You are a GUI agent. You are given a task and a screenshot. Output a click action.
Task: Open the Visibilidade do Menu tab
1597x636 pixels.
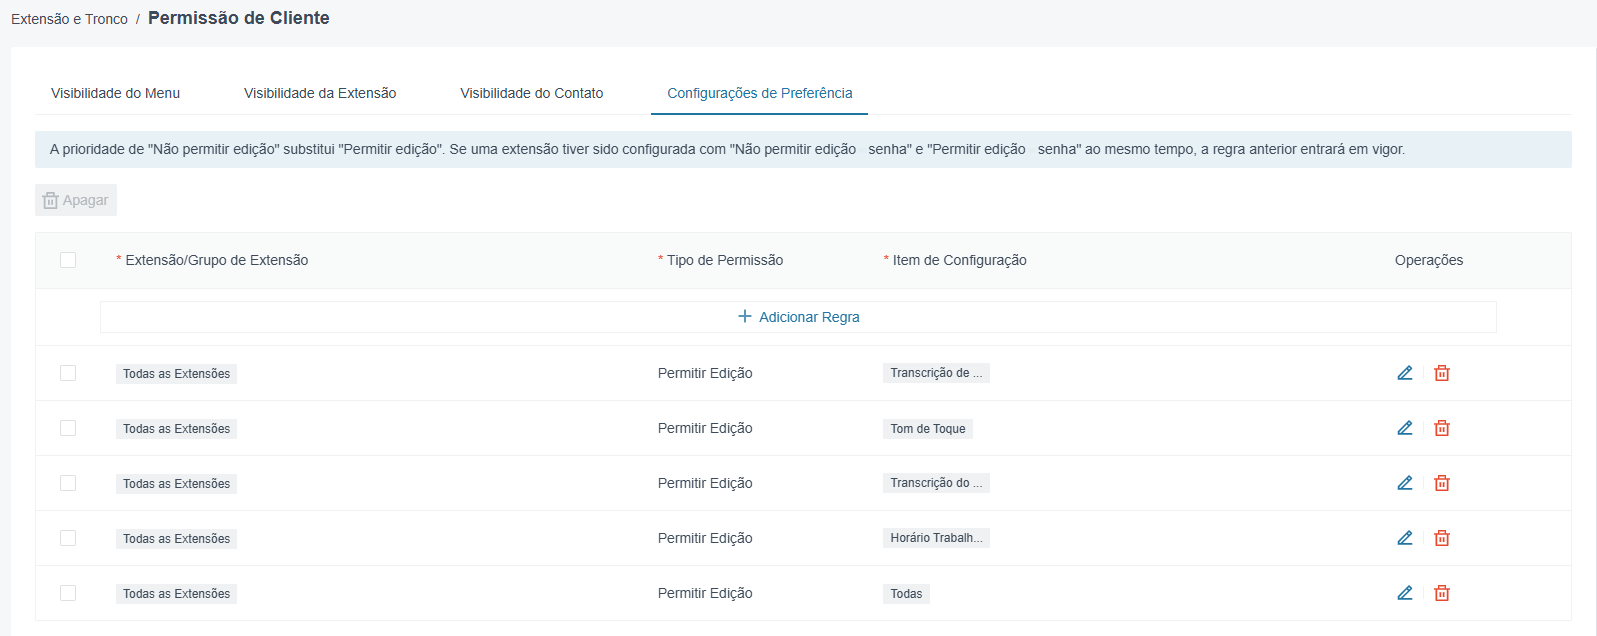(116, 93)
